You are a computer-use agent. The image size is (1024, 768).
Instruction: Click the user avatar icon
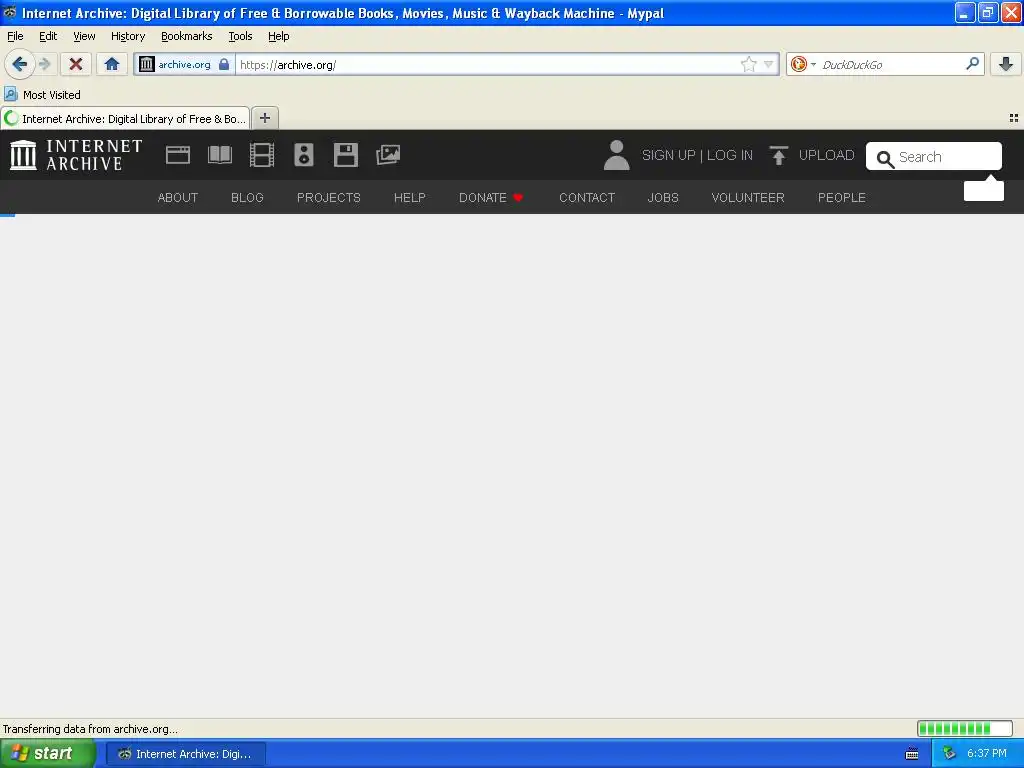[616, 155]
